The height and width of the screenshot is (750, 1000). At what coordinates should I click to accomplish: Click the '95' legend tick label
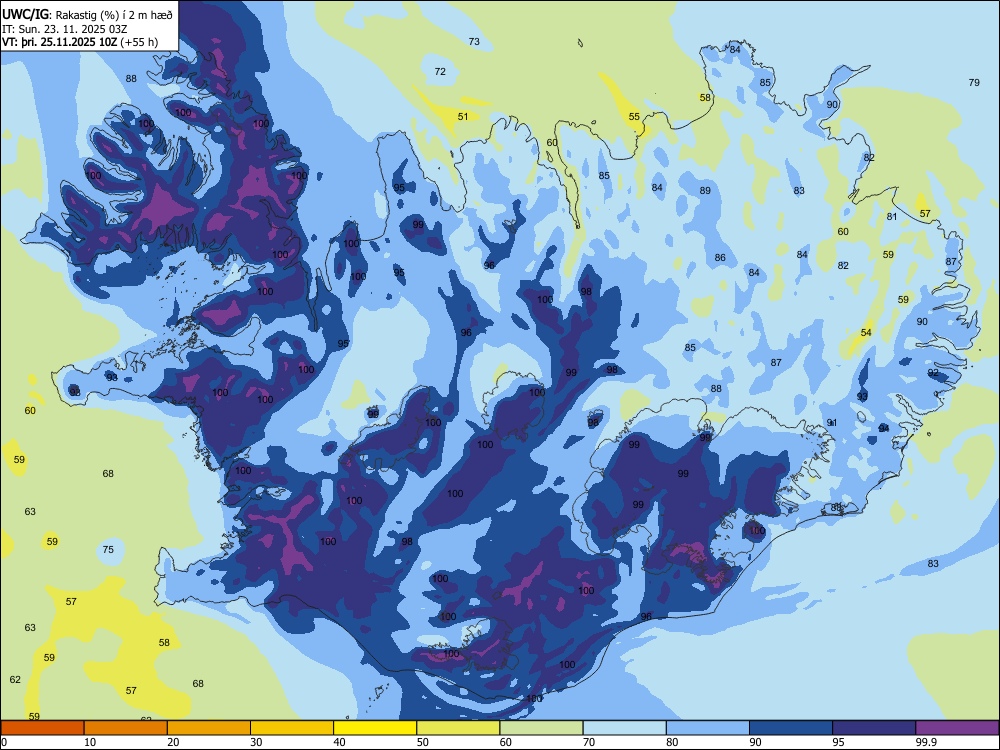(839, 742)
